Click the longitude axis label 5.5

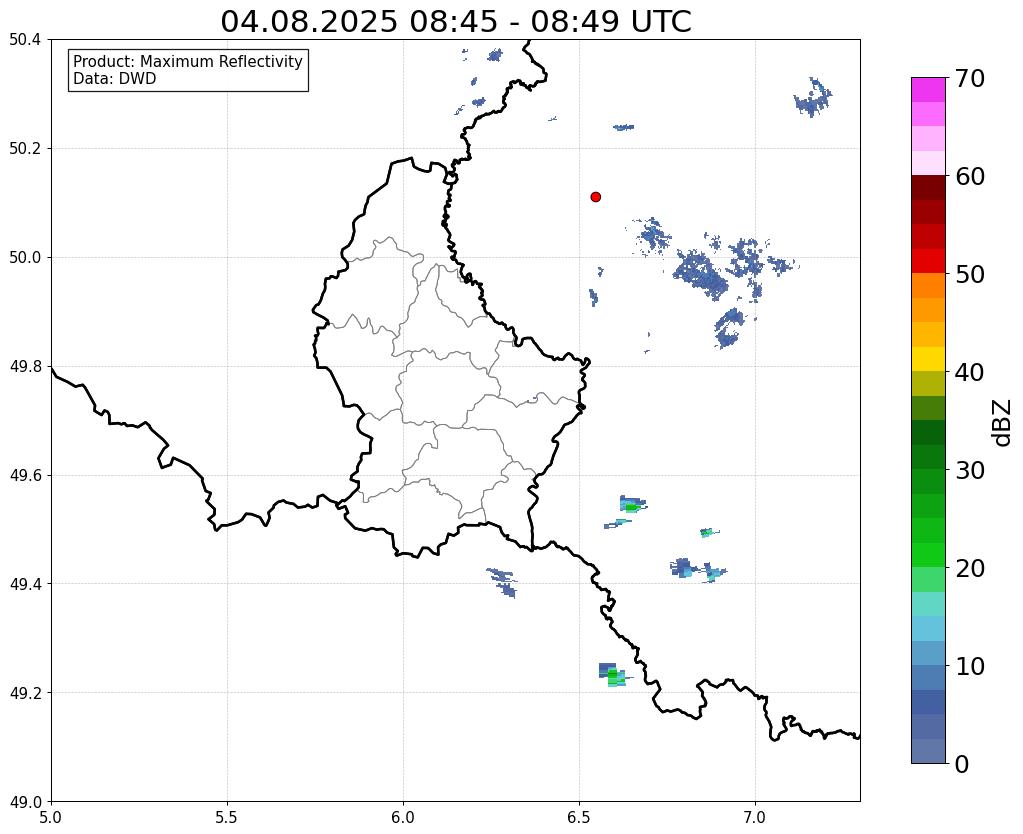coord(227,817)
